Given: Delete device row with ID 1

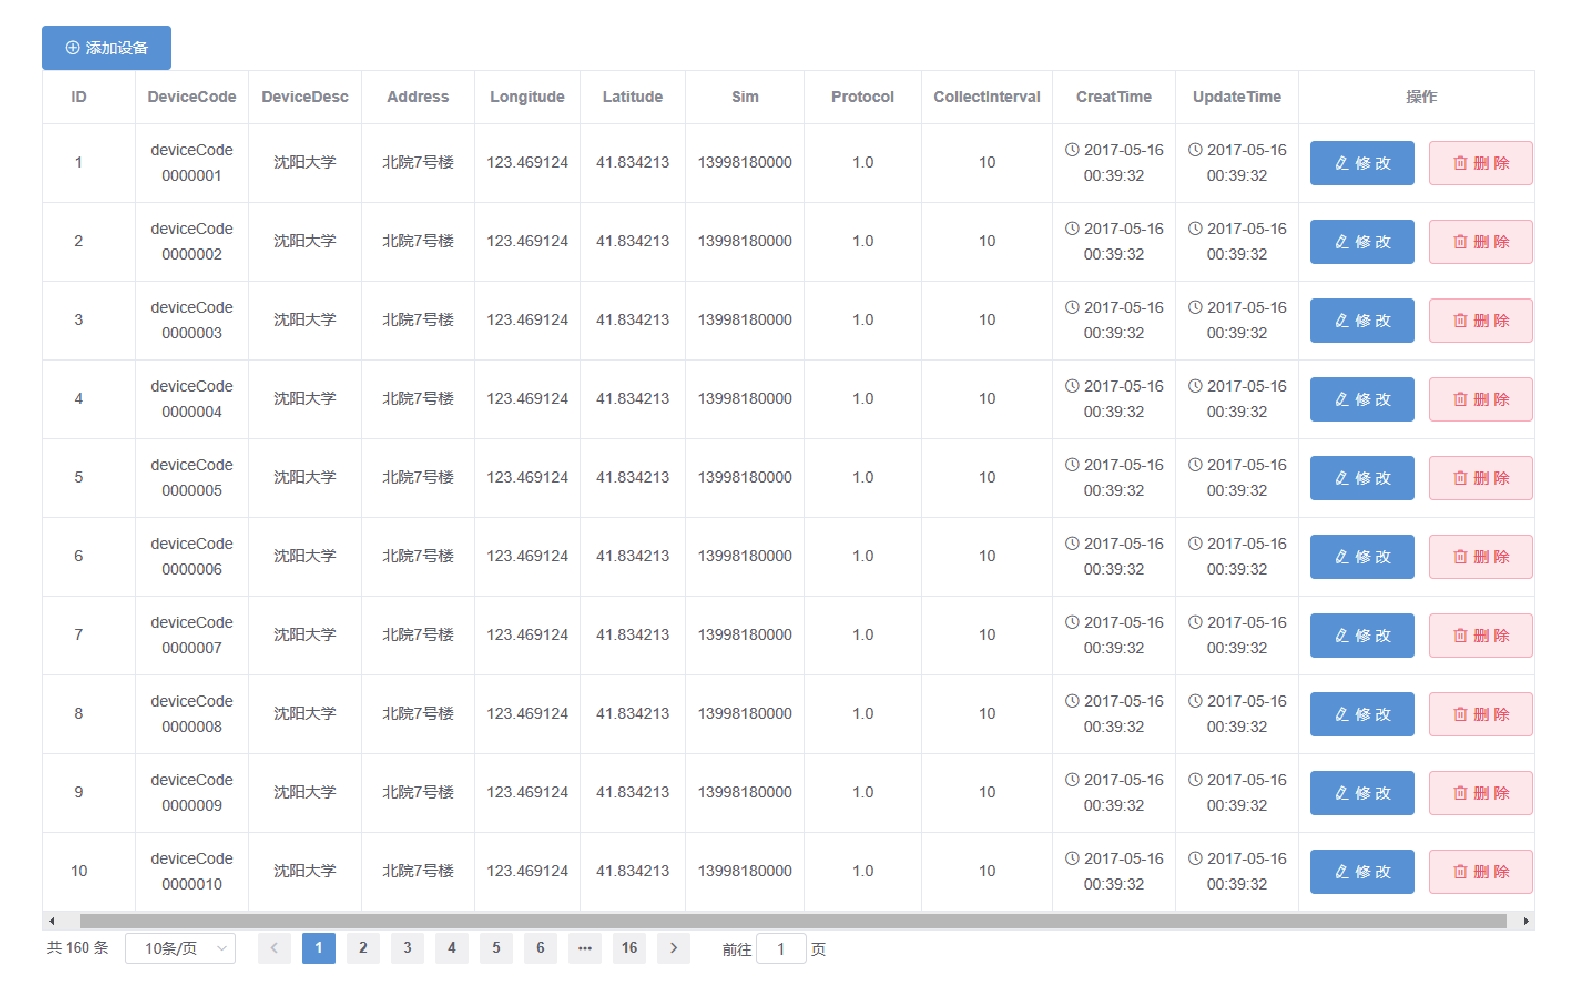Looking at the screenshot, I should [x=1481, y=163].
